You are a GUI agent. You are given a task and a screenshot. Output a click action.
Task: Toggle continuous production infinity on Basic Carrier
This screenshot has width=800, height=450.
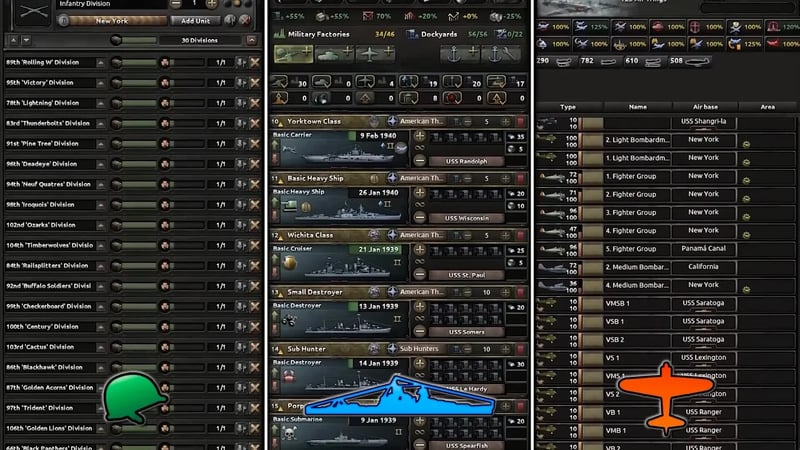point(419,148)
